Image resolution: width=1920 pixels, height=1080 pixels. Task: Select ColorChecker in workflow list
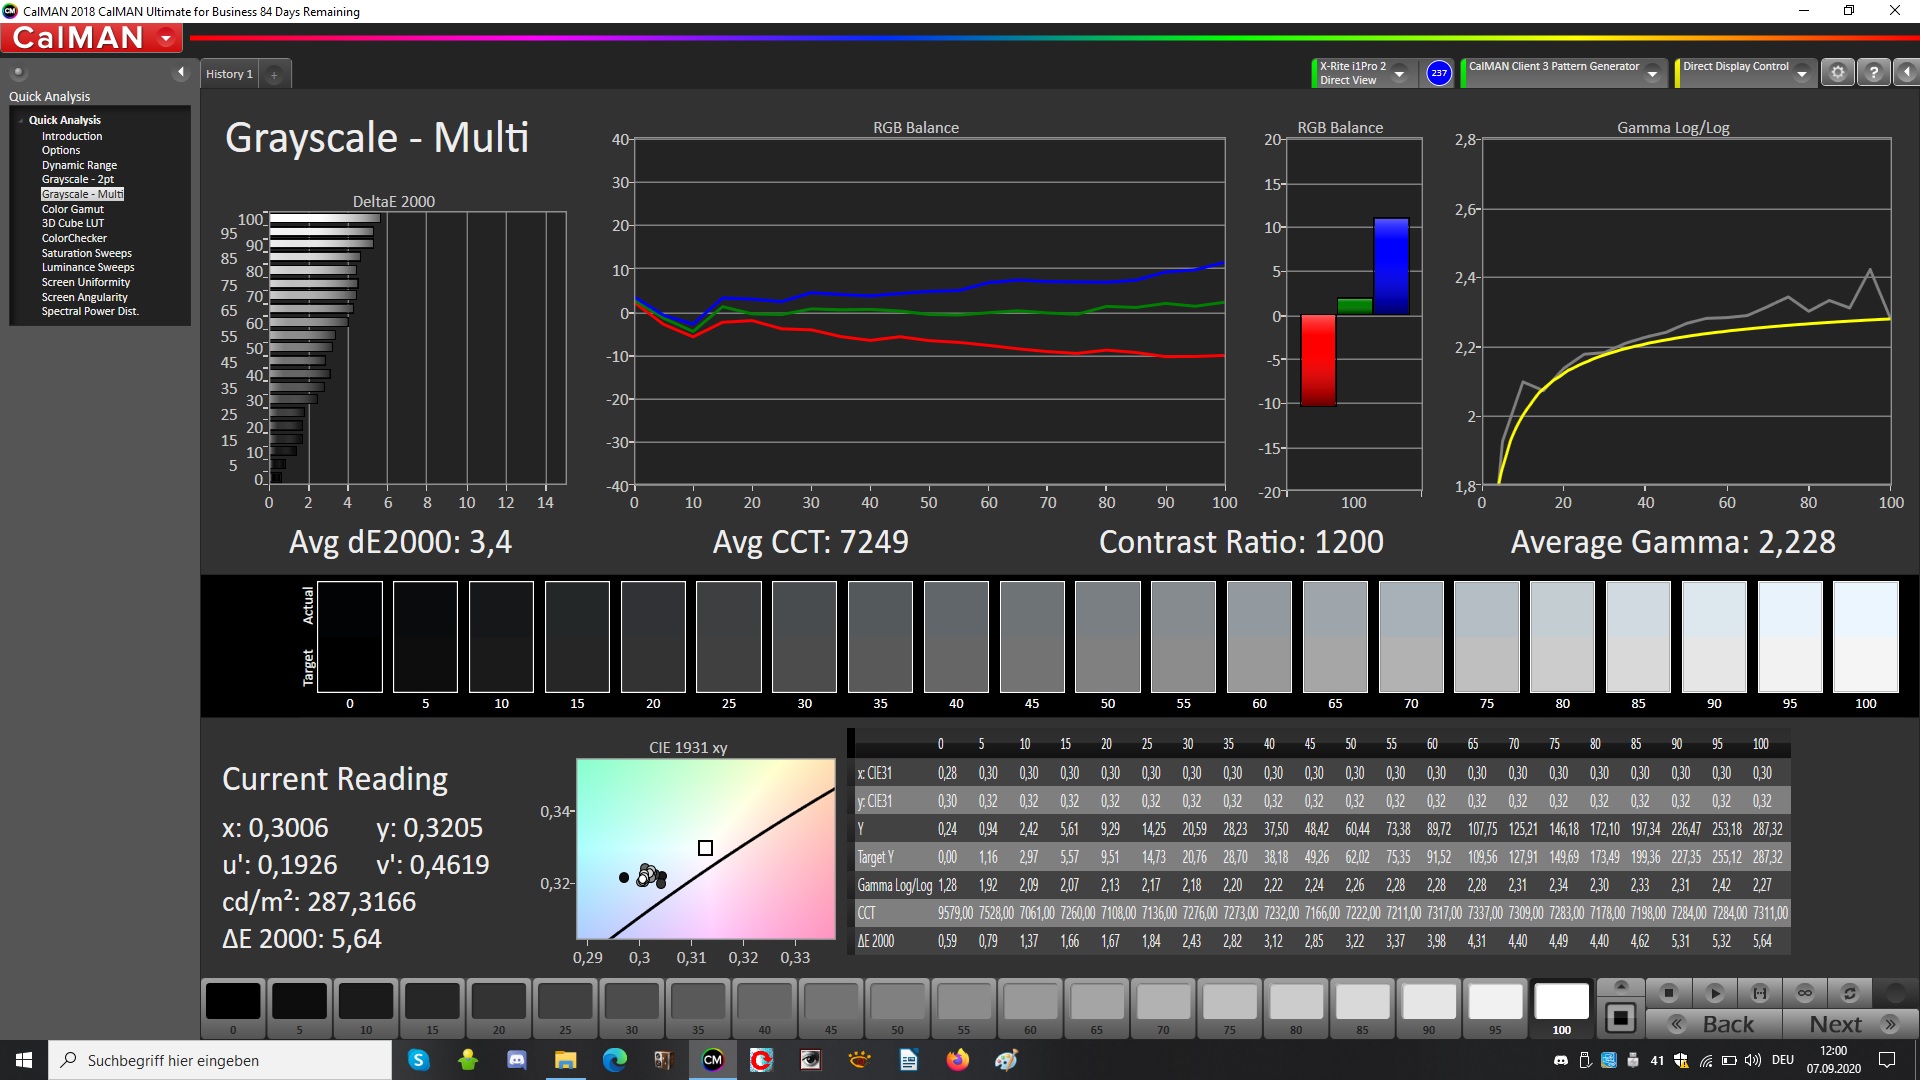[x=74, y=238]
